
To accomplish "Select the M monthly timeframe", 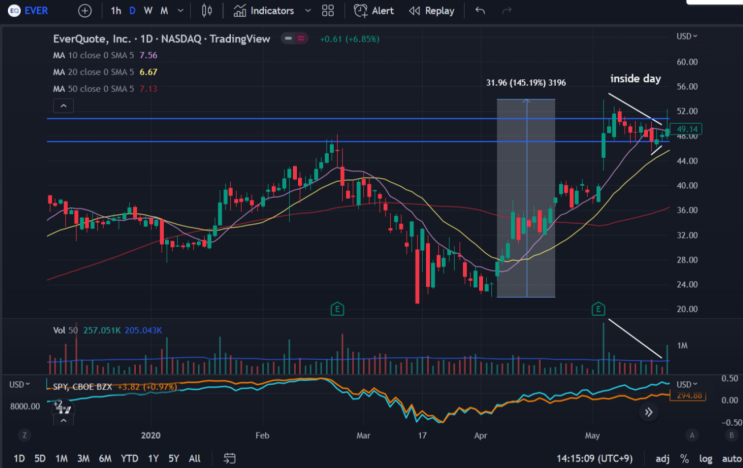I will pyautogui.click(x=164, y=10).
